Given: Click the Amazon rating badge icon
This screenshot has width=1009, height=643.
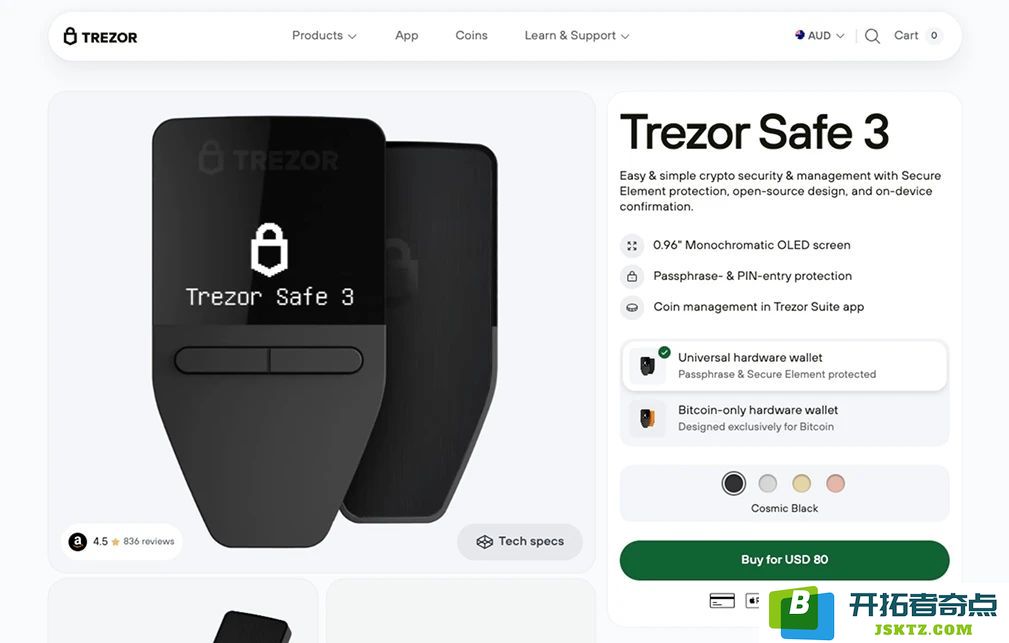Looking at the screenshot, I should 78,542.
